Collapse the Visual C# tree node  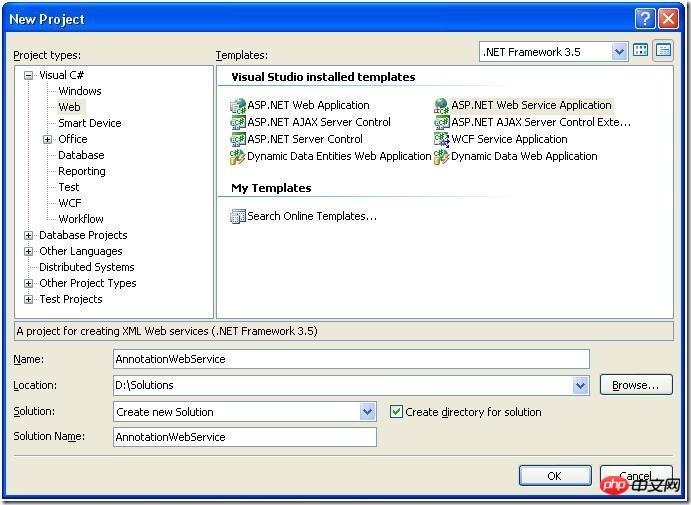pos(29,75)
